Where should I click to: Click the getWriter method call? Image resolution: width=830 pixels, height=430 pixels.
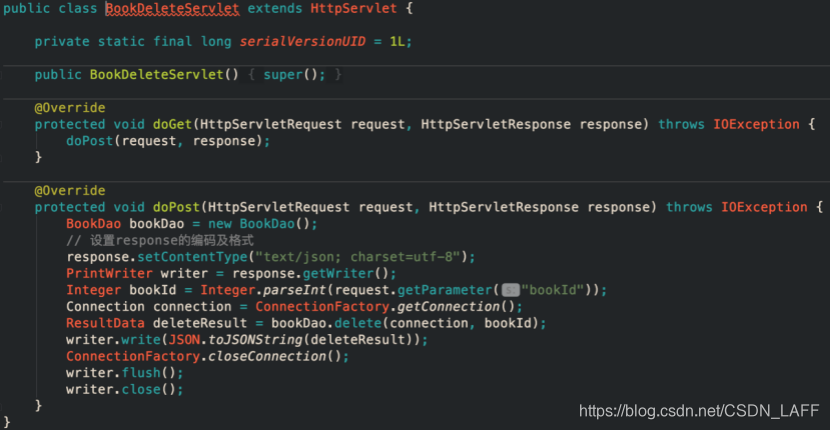[338, 274]
